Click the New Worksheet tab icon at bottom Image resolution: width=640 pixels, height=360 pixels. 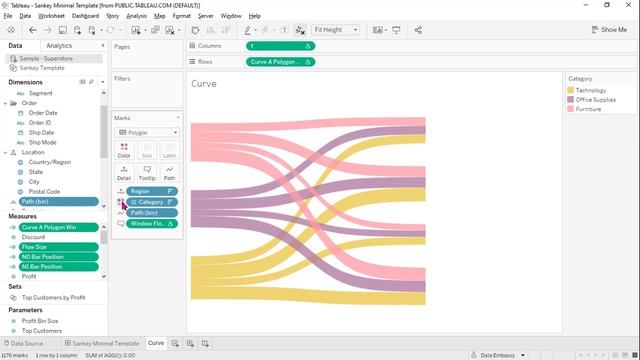(x=175, y=343)
